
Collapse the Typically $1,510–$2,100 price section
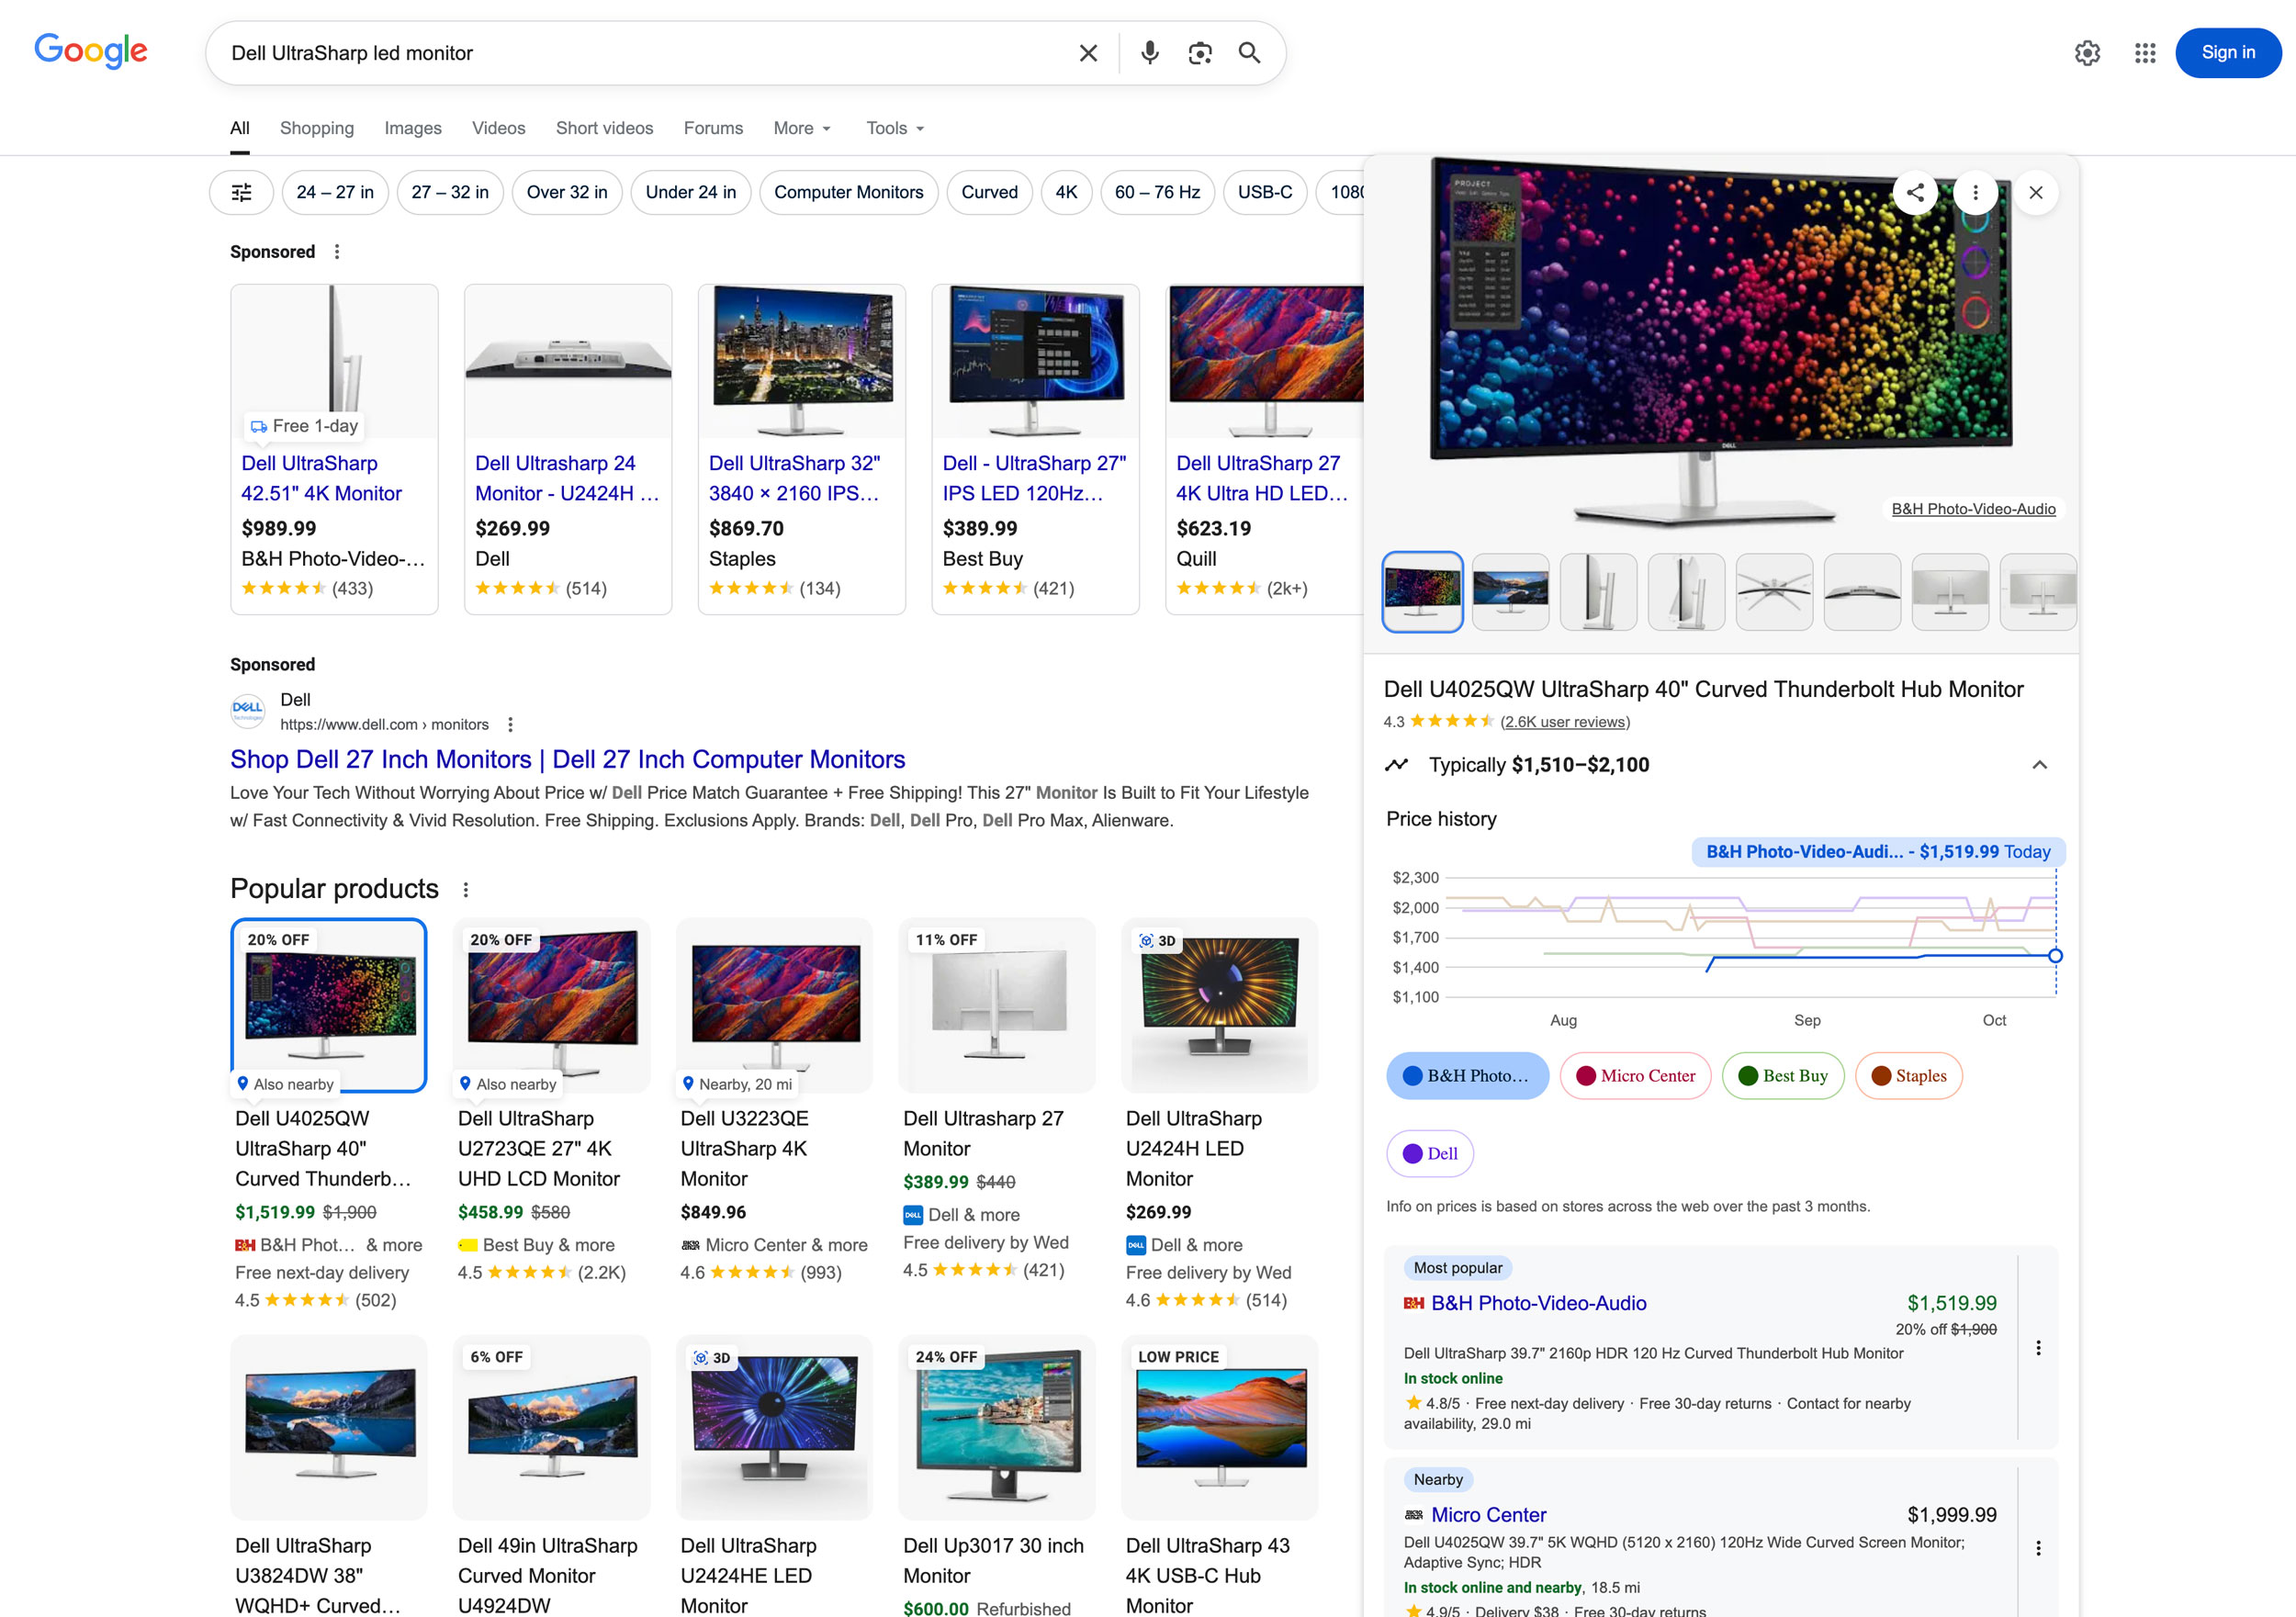(x=2039, y=765)
